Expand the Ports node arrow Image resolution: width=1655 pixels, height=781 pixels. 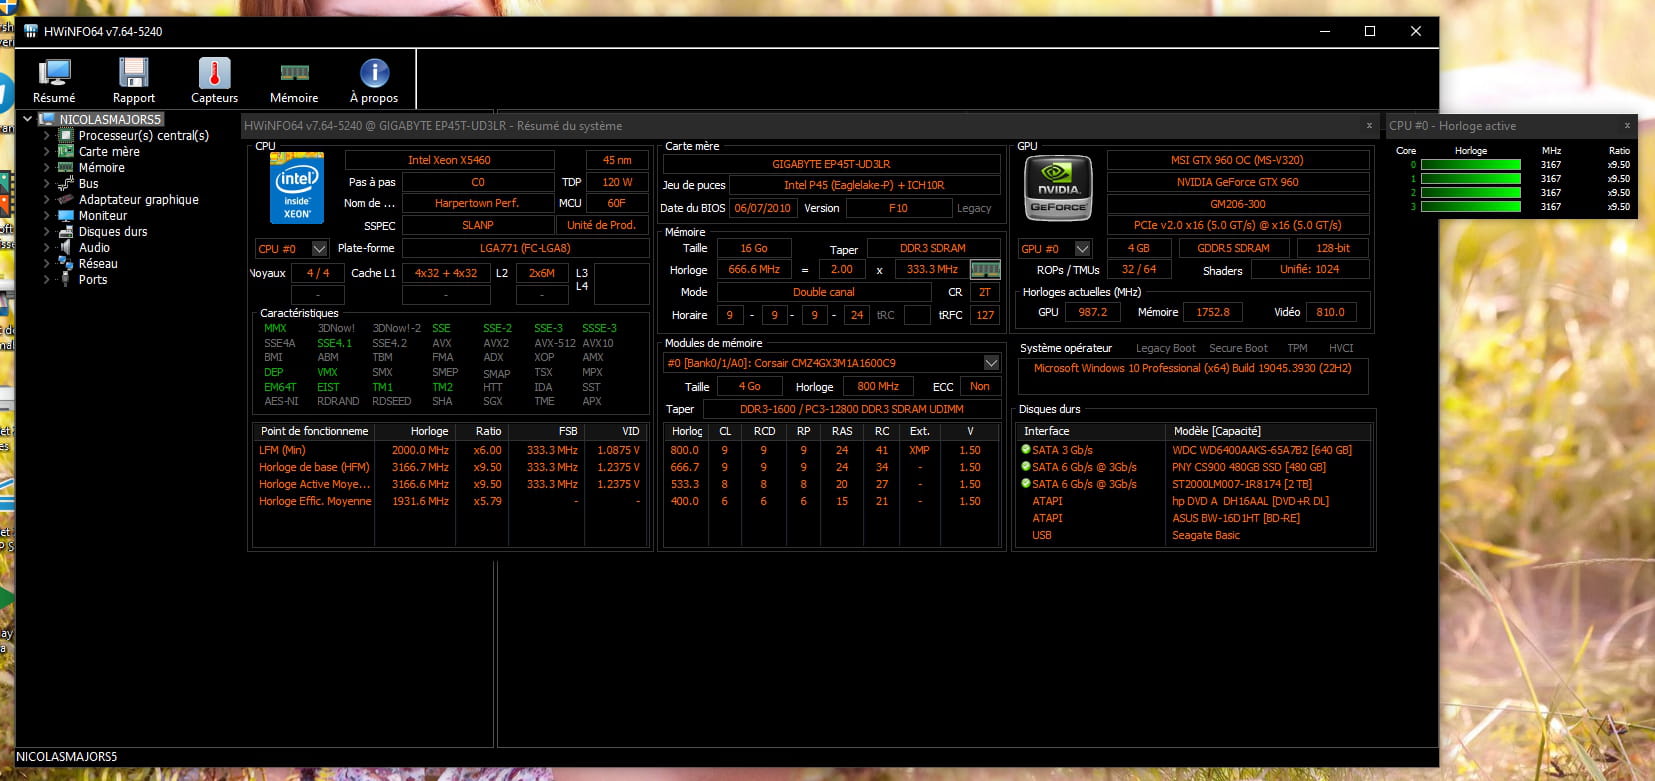pyautogui.click(x=46, y=279)
